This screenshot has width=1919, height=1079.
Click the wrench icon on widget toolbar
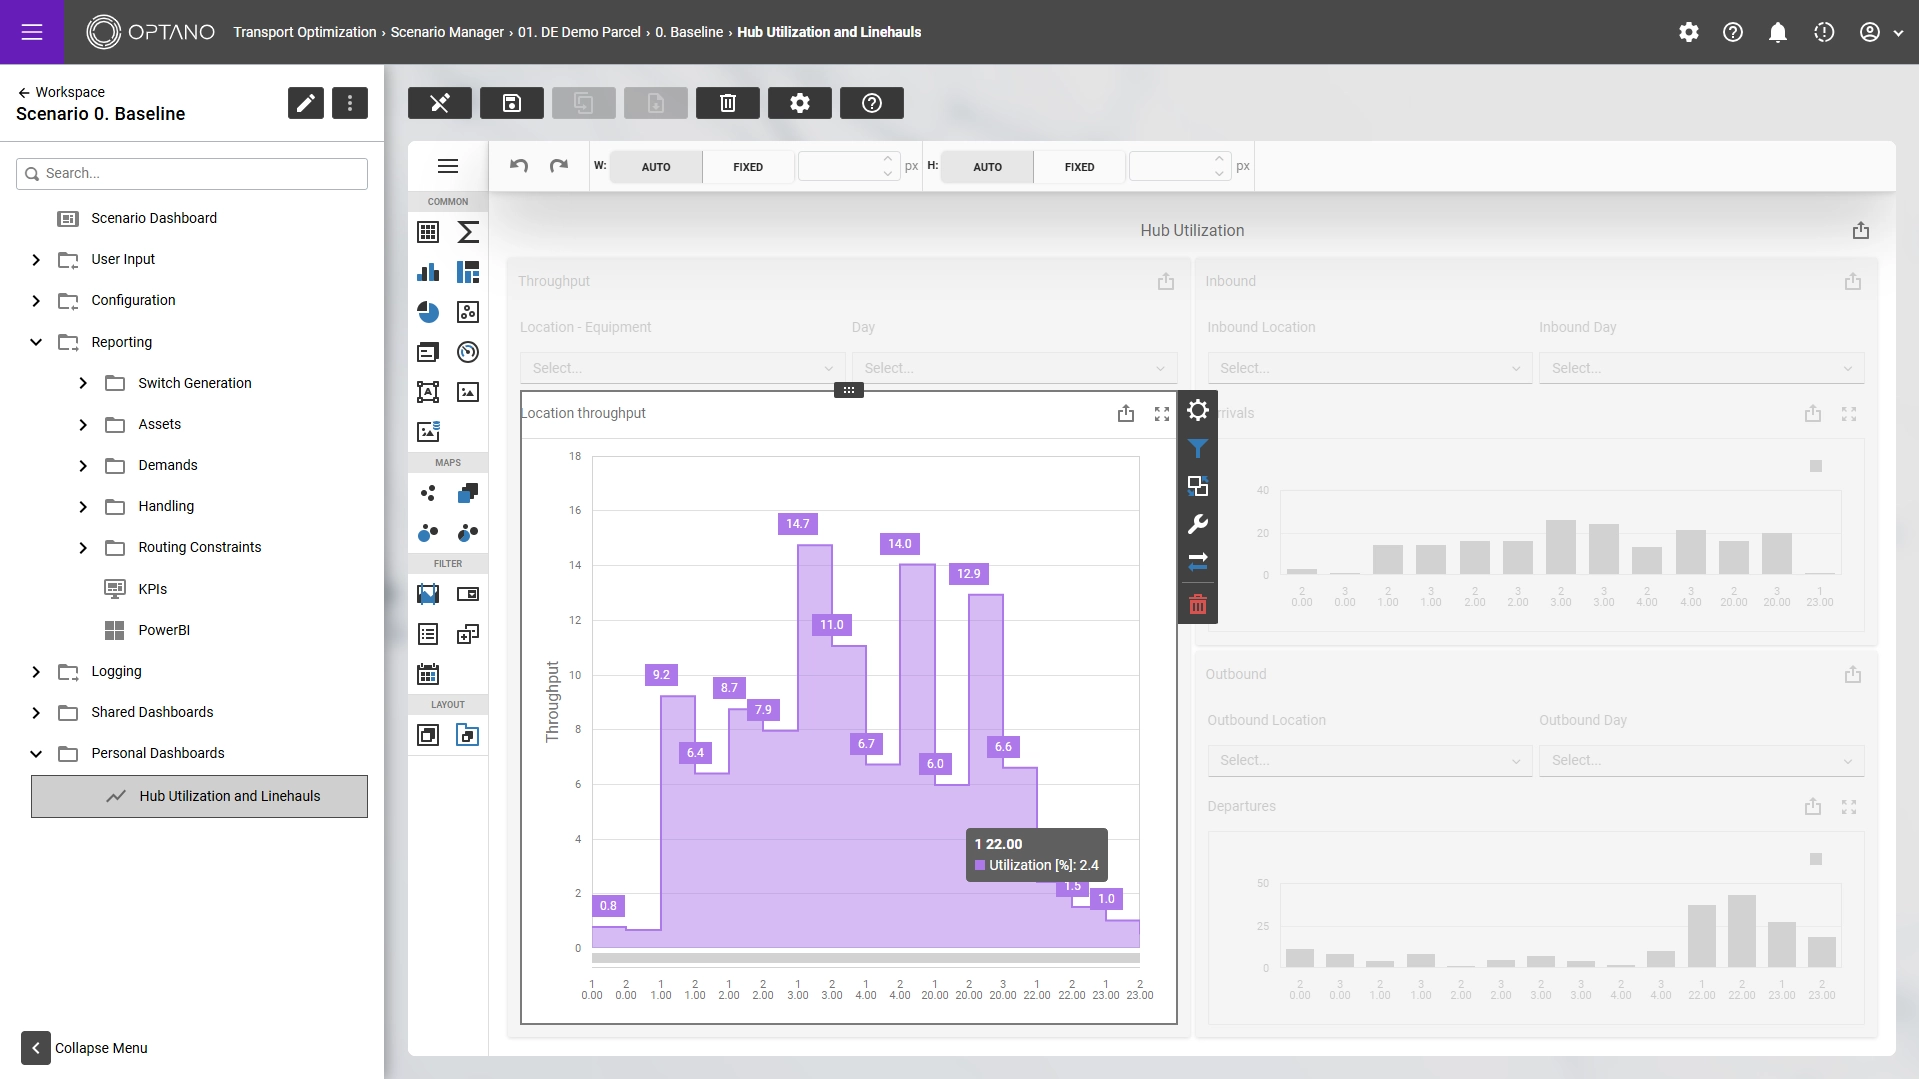pyautogui.click(x=1197, y=524)
